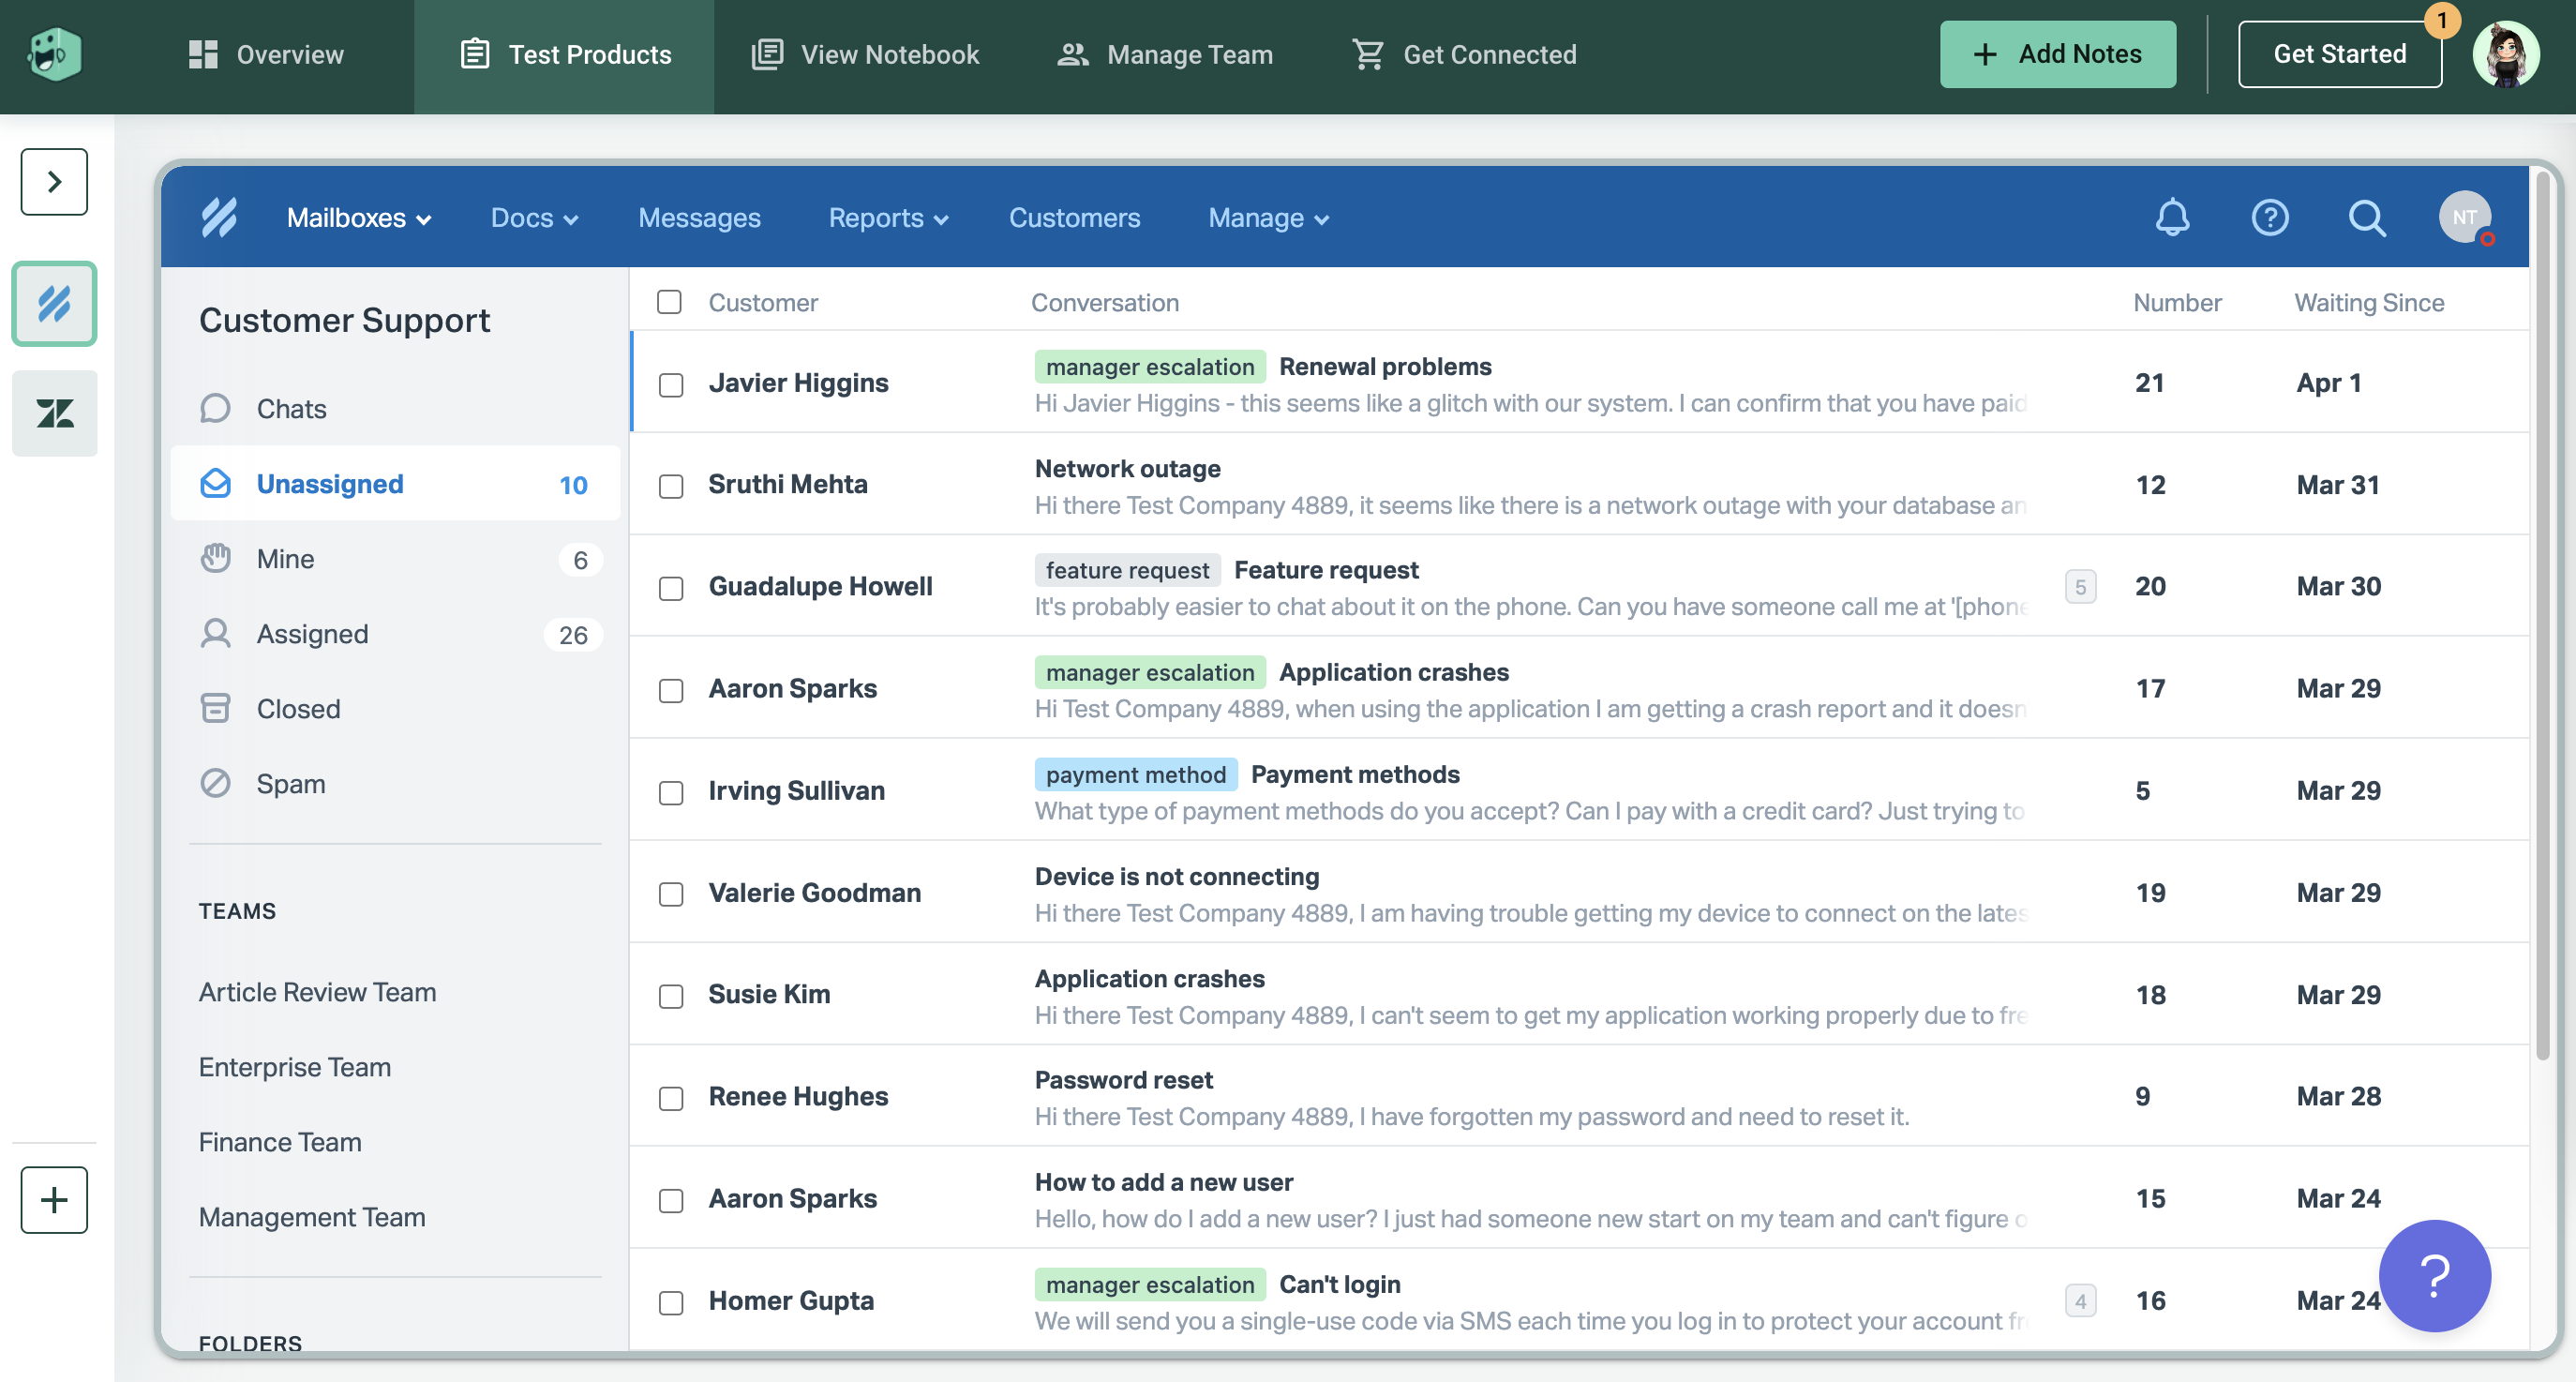The height and width of the screenshot is (1382, 2576).
Task: Click the help question mark icon in blue navbar
Action: pos(2269,217)
